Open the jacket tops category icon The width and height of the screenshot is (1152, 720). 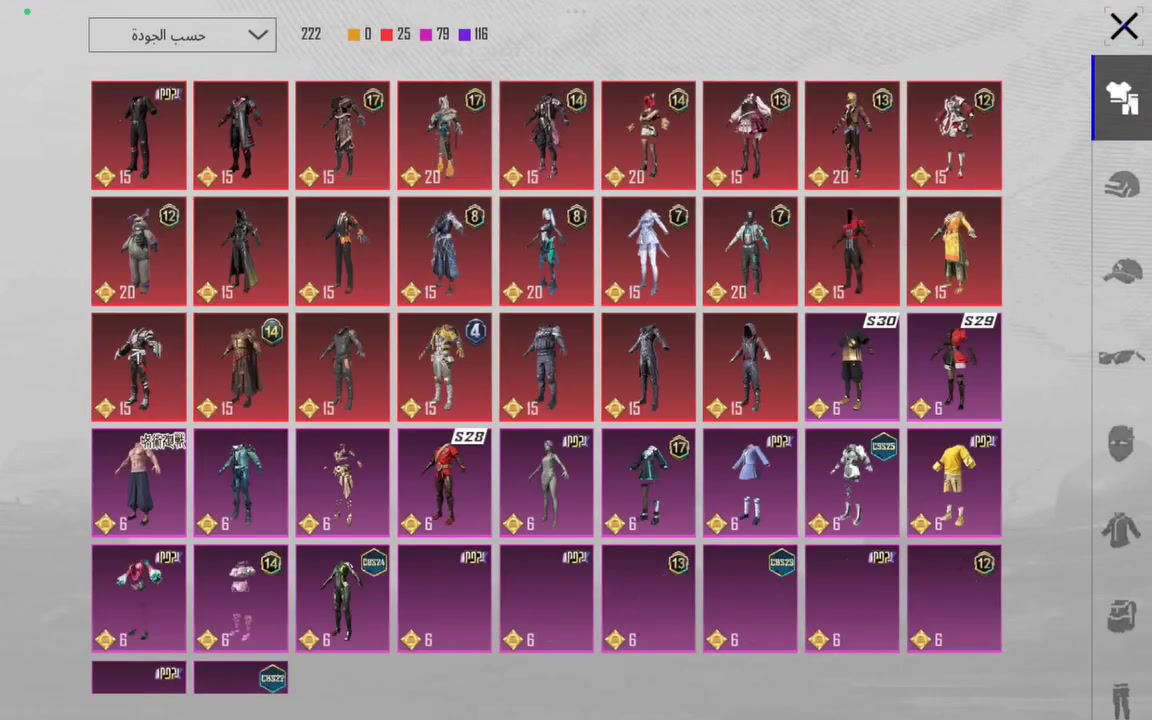tap(1121, 529)
